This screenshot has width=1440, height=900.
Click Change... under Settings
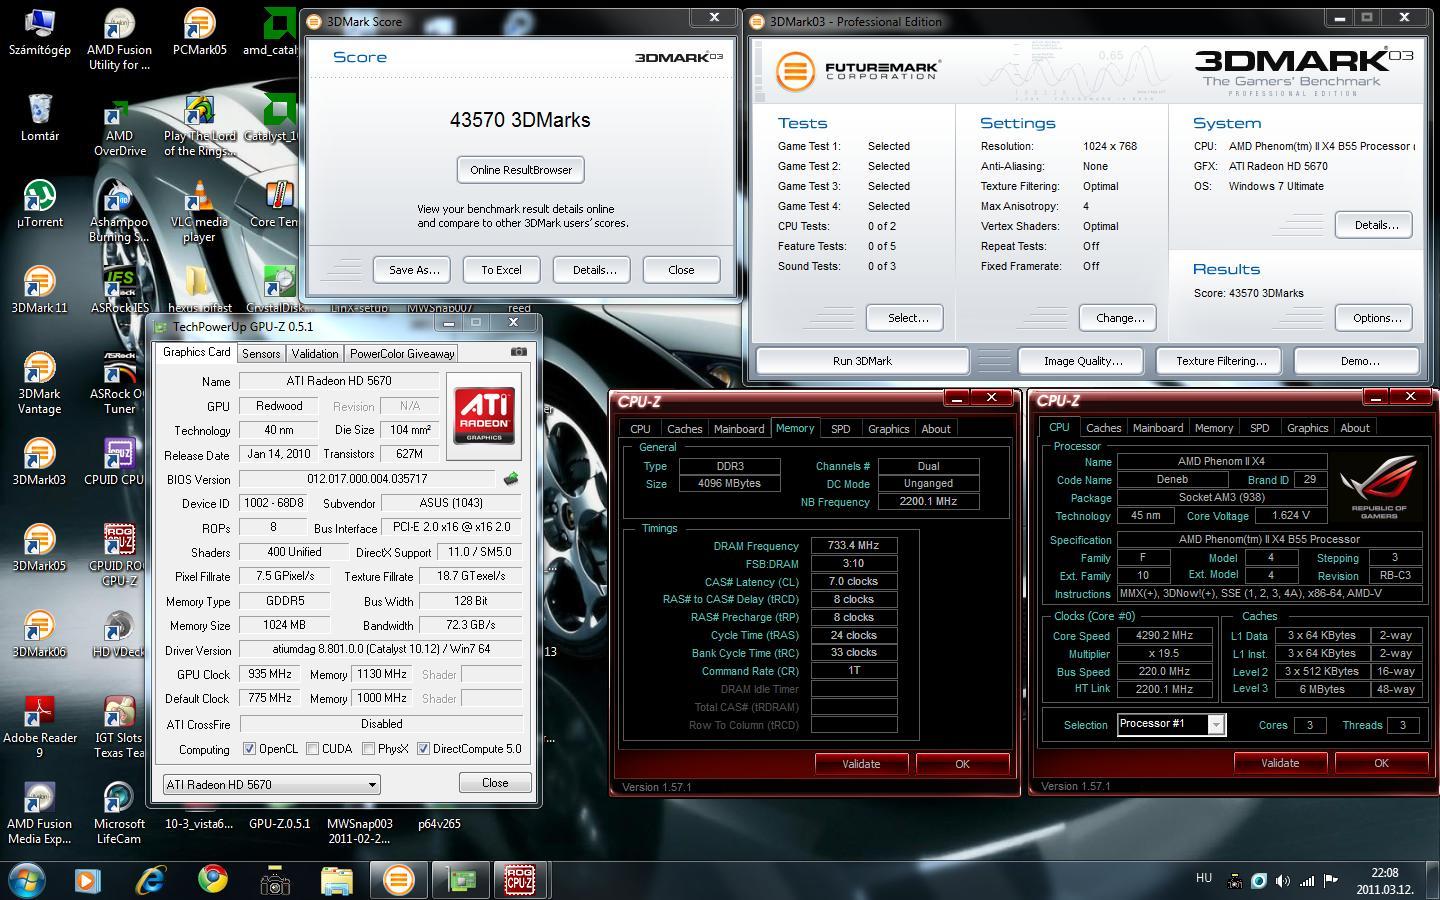(1120, 318)
